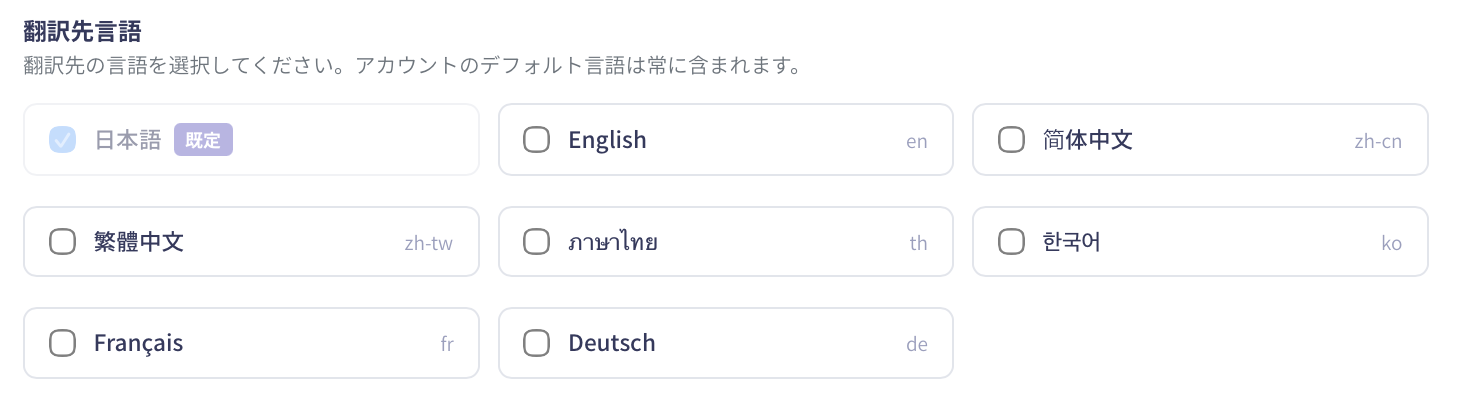Toggle the ภาษาไทย checkbox
This screenshot has height=414, width=1472.
tap(537, 241)
